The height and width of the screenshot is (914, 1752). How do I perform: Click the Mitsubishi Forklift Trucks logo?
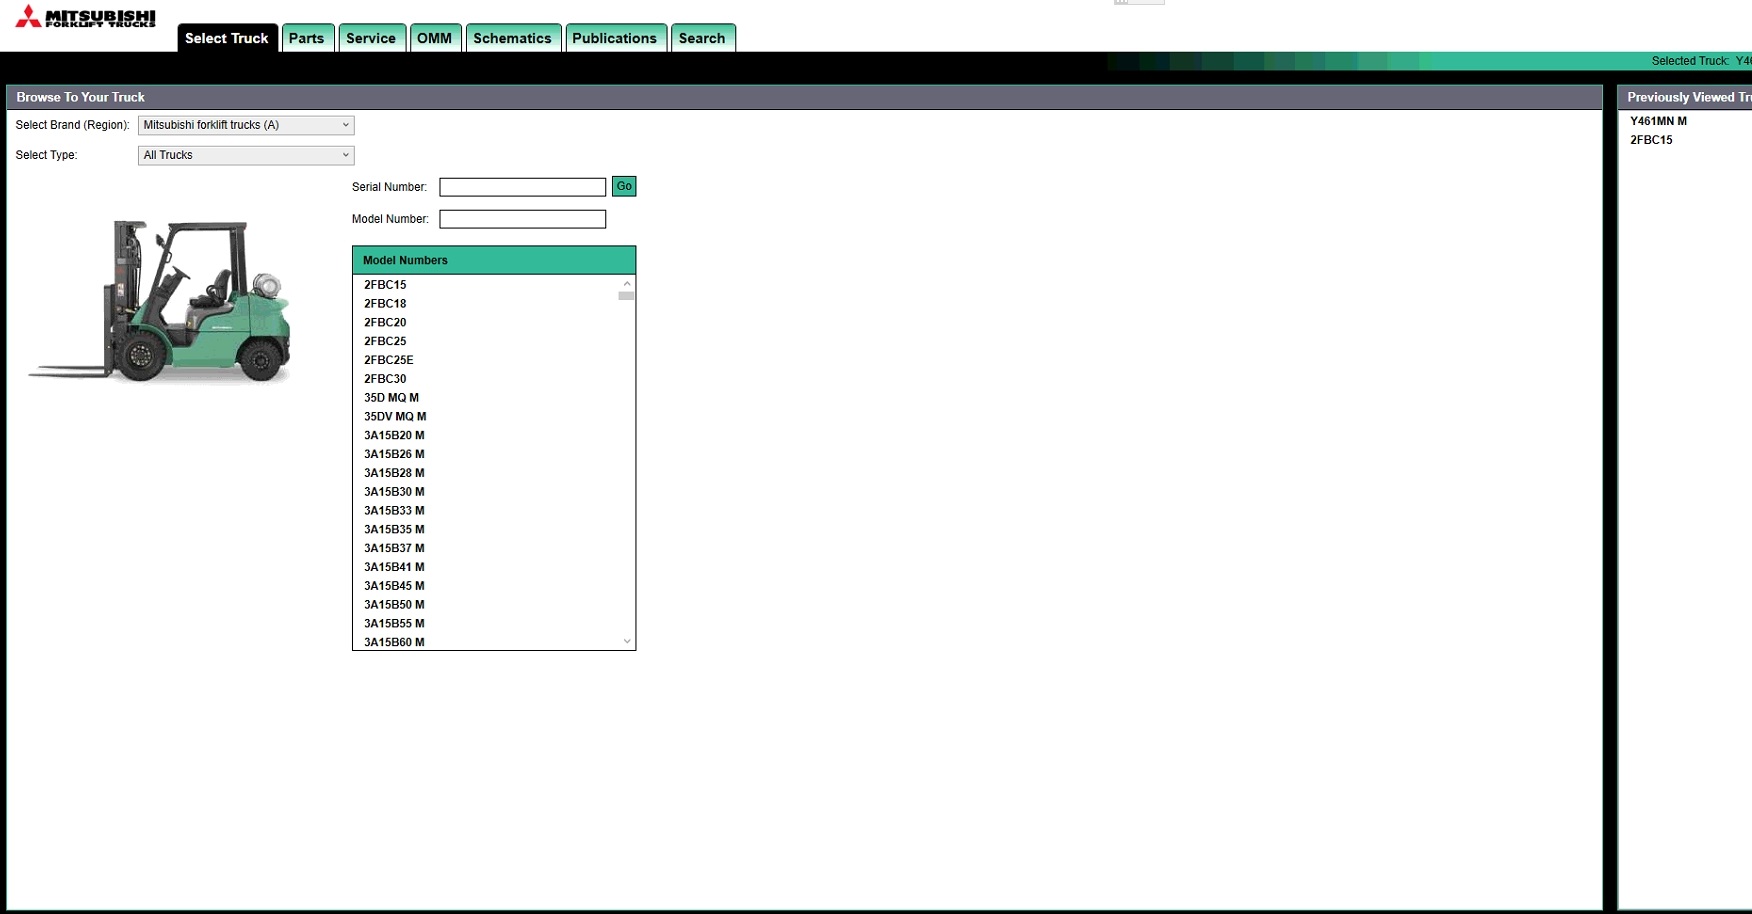coord(85,17)
